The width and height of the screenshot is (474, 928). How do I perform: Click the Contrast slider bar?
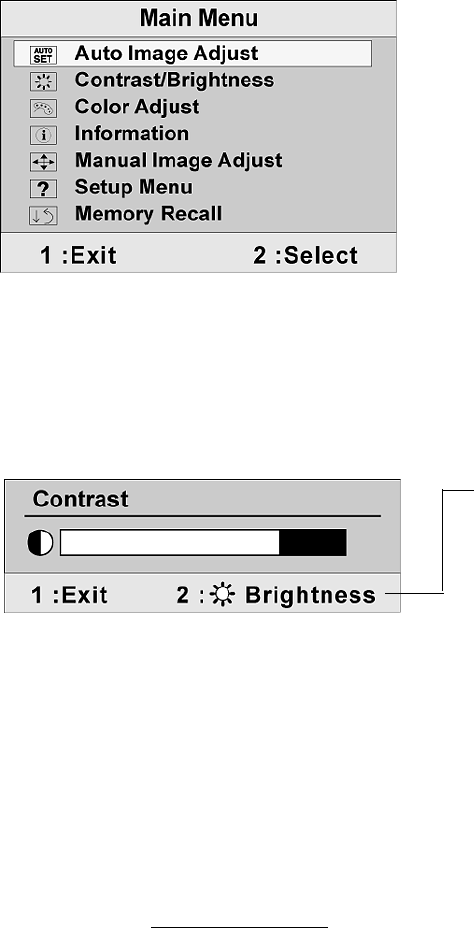coord(203,543)
